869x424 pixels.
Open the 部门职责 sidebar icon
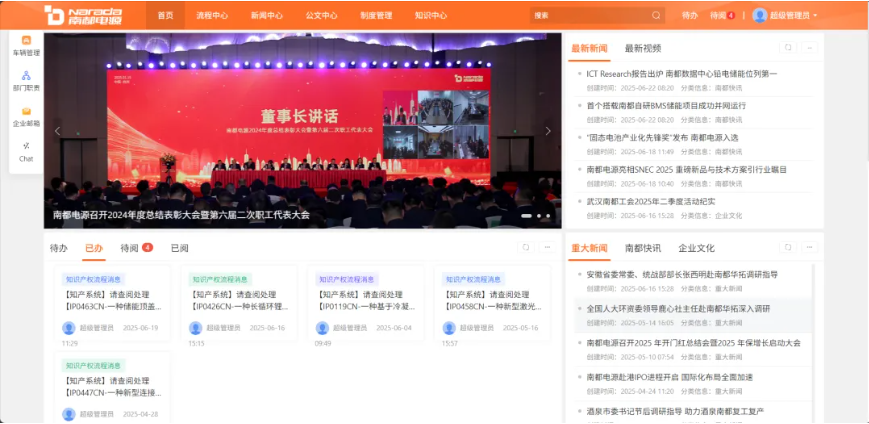click(x=26, y=75)
